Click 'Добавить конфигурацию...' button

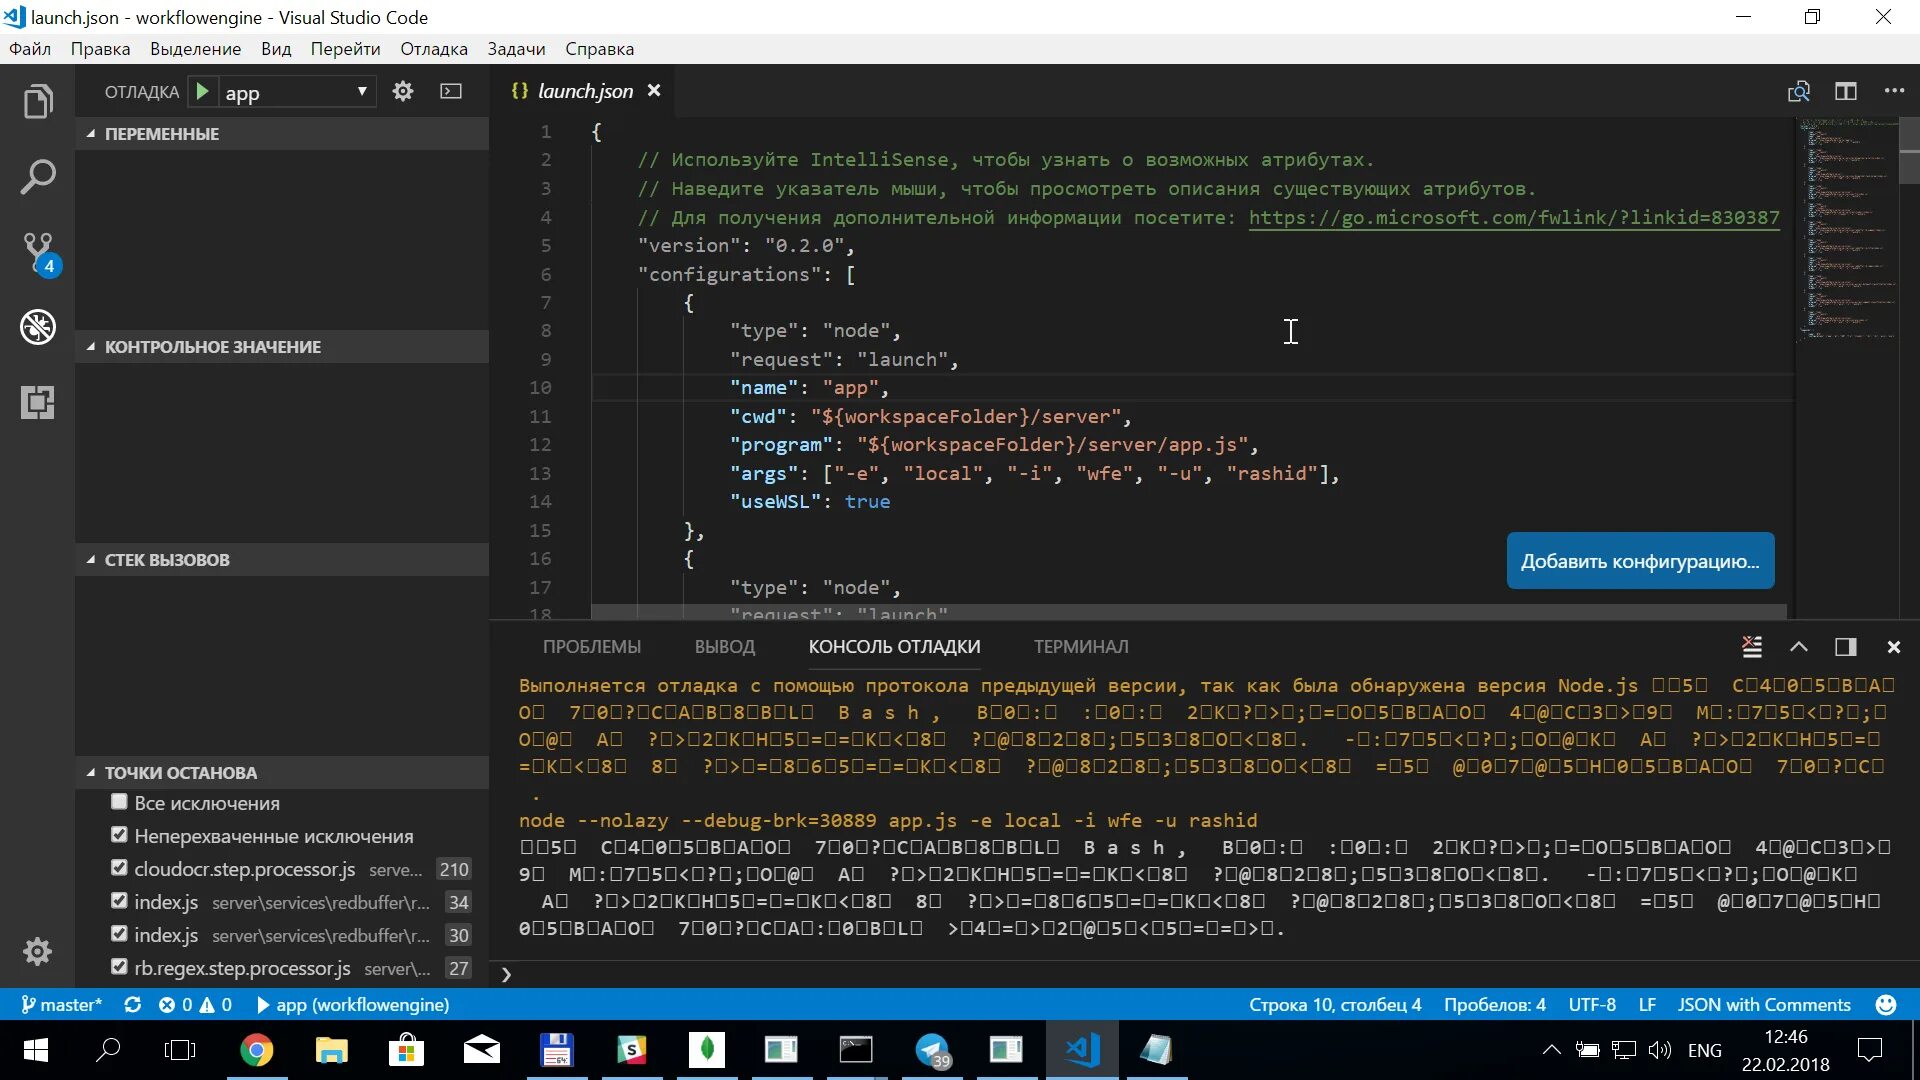pos(1640,561)
